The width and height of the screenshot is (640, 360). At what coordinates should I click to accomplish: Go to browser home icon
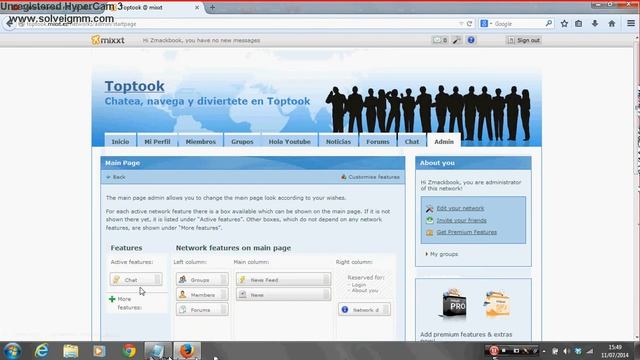[x=611, y=24]
